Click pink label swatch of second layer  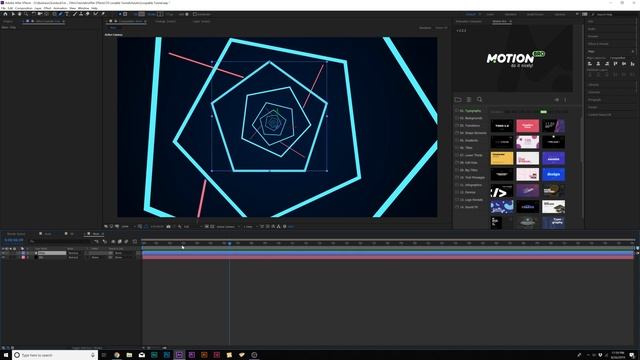pyautogui.click(x=23, y=258)
